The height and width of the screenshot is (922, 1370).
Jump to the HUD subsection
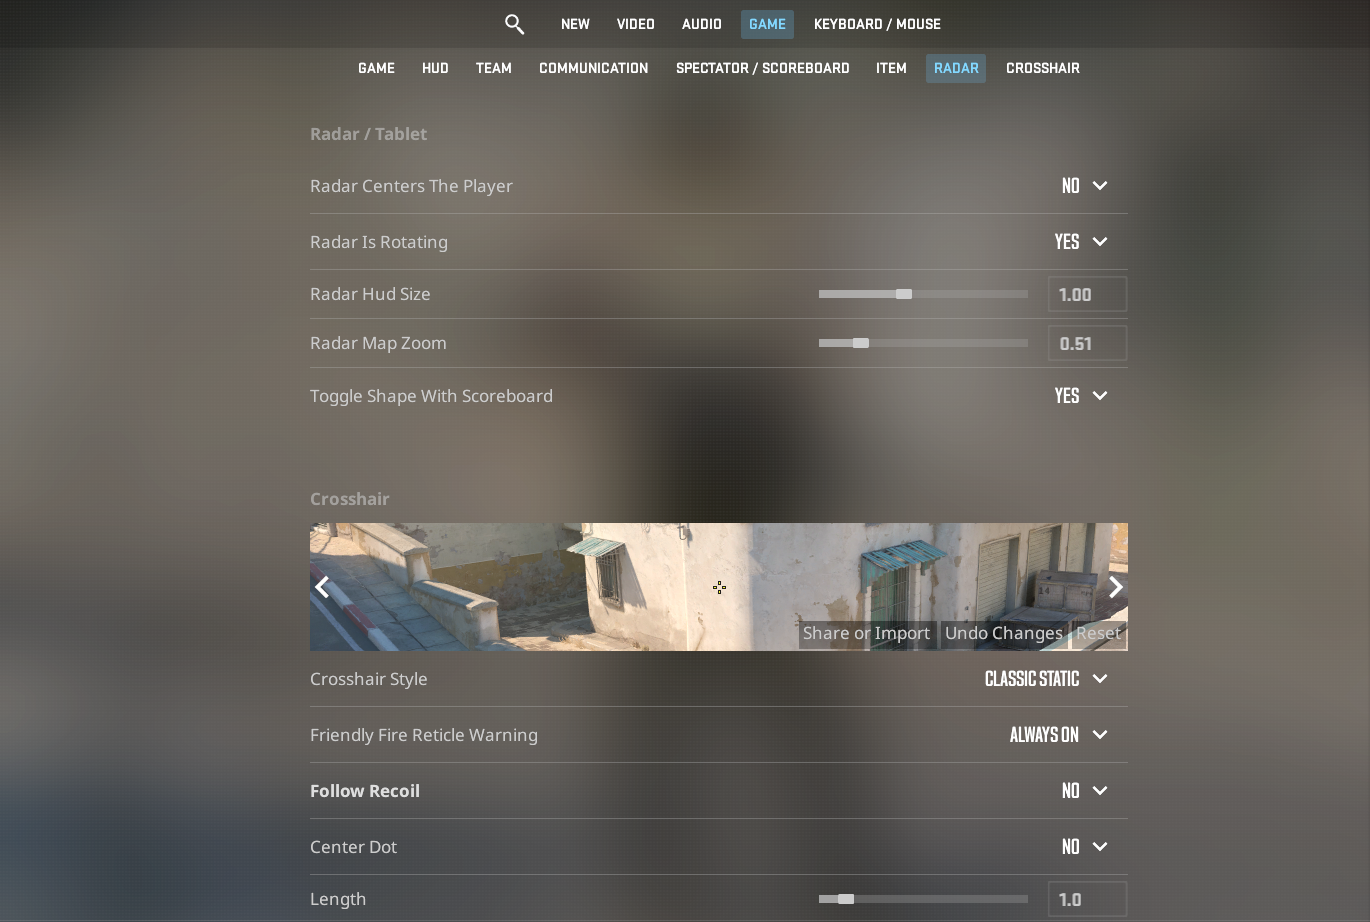click(435, 68)
